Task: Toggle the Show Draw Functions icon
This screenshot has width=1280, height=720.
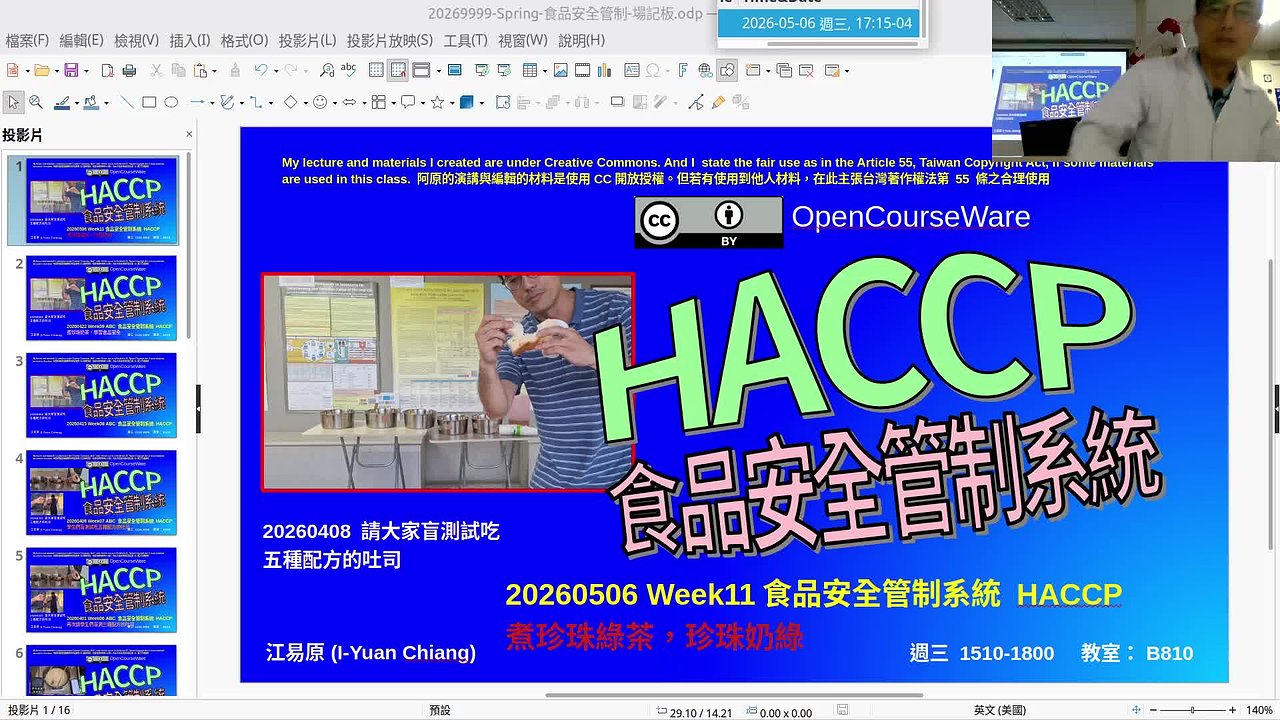Action: [x=727, y=70]
